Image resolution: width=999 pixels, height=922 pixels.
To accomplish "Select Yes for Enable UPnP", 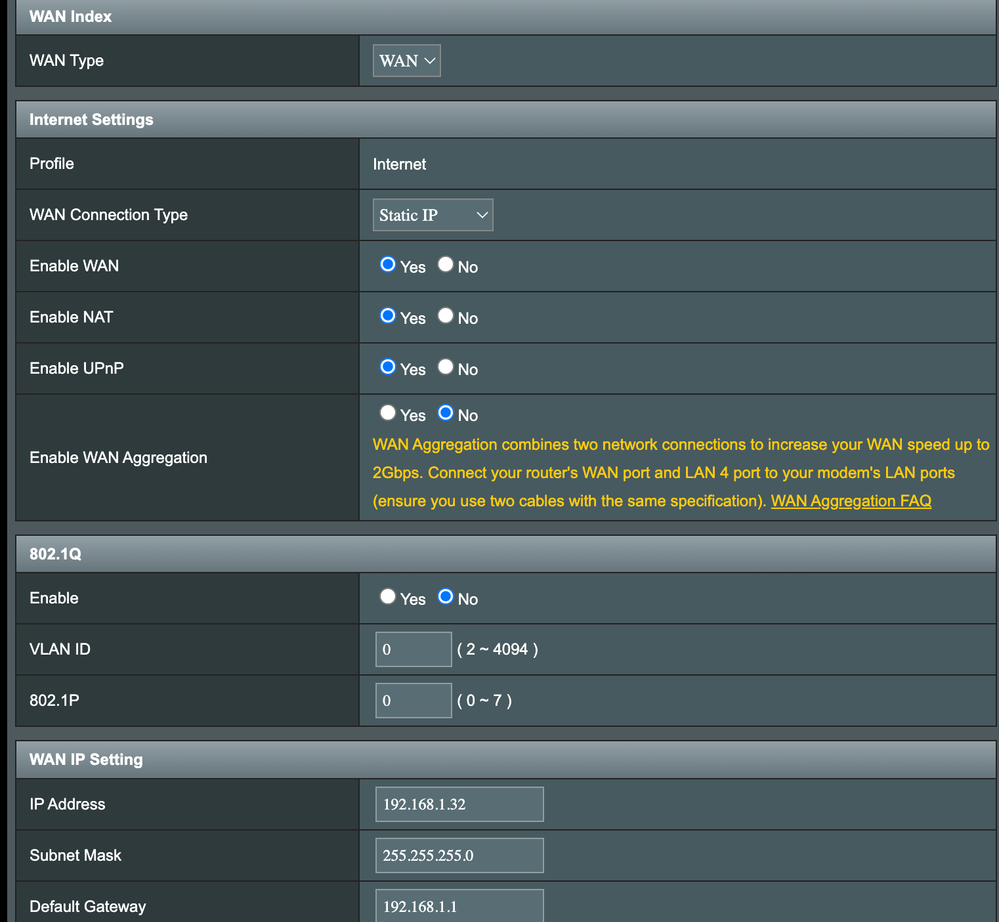I will pyautogui.click(x=387, y=367).
